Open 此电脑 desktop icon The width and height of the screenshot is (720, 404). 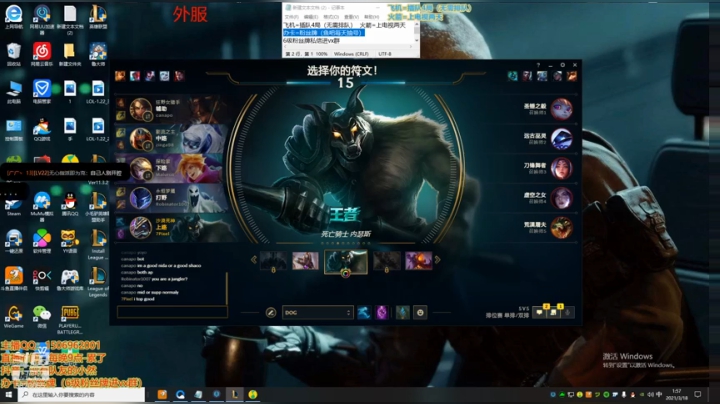tap(14, 92)
